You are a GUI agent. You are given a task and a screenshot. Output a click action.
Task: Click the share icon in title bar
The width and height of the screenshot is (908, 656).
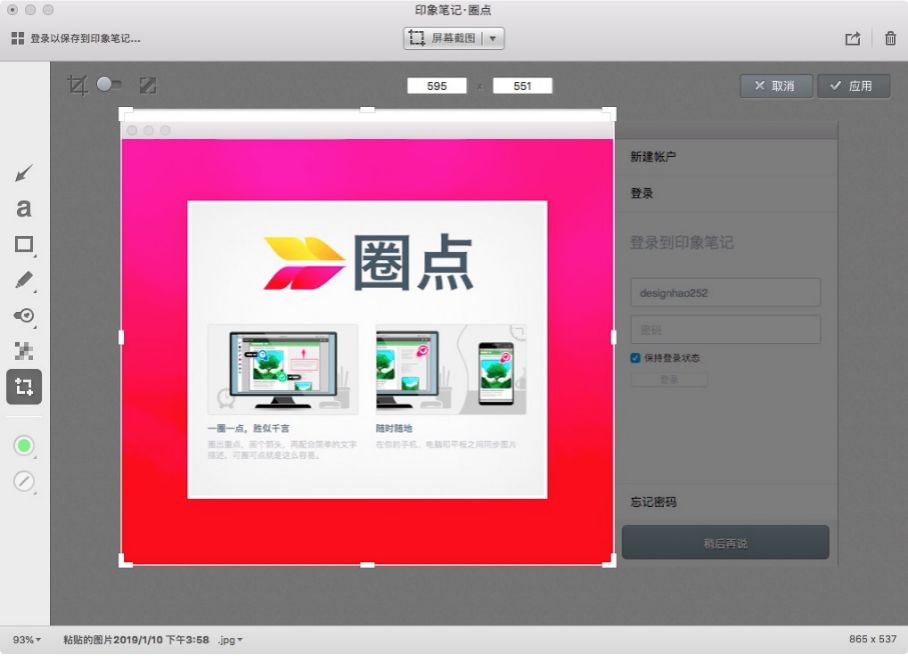[x=852, y=39]
